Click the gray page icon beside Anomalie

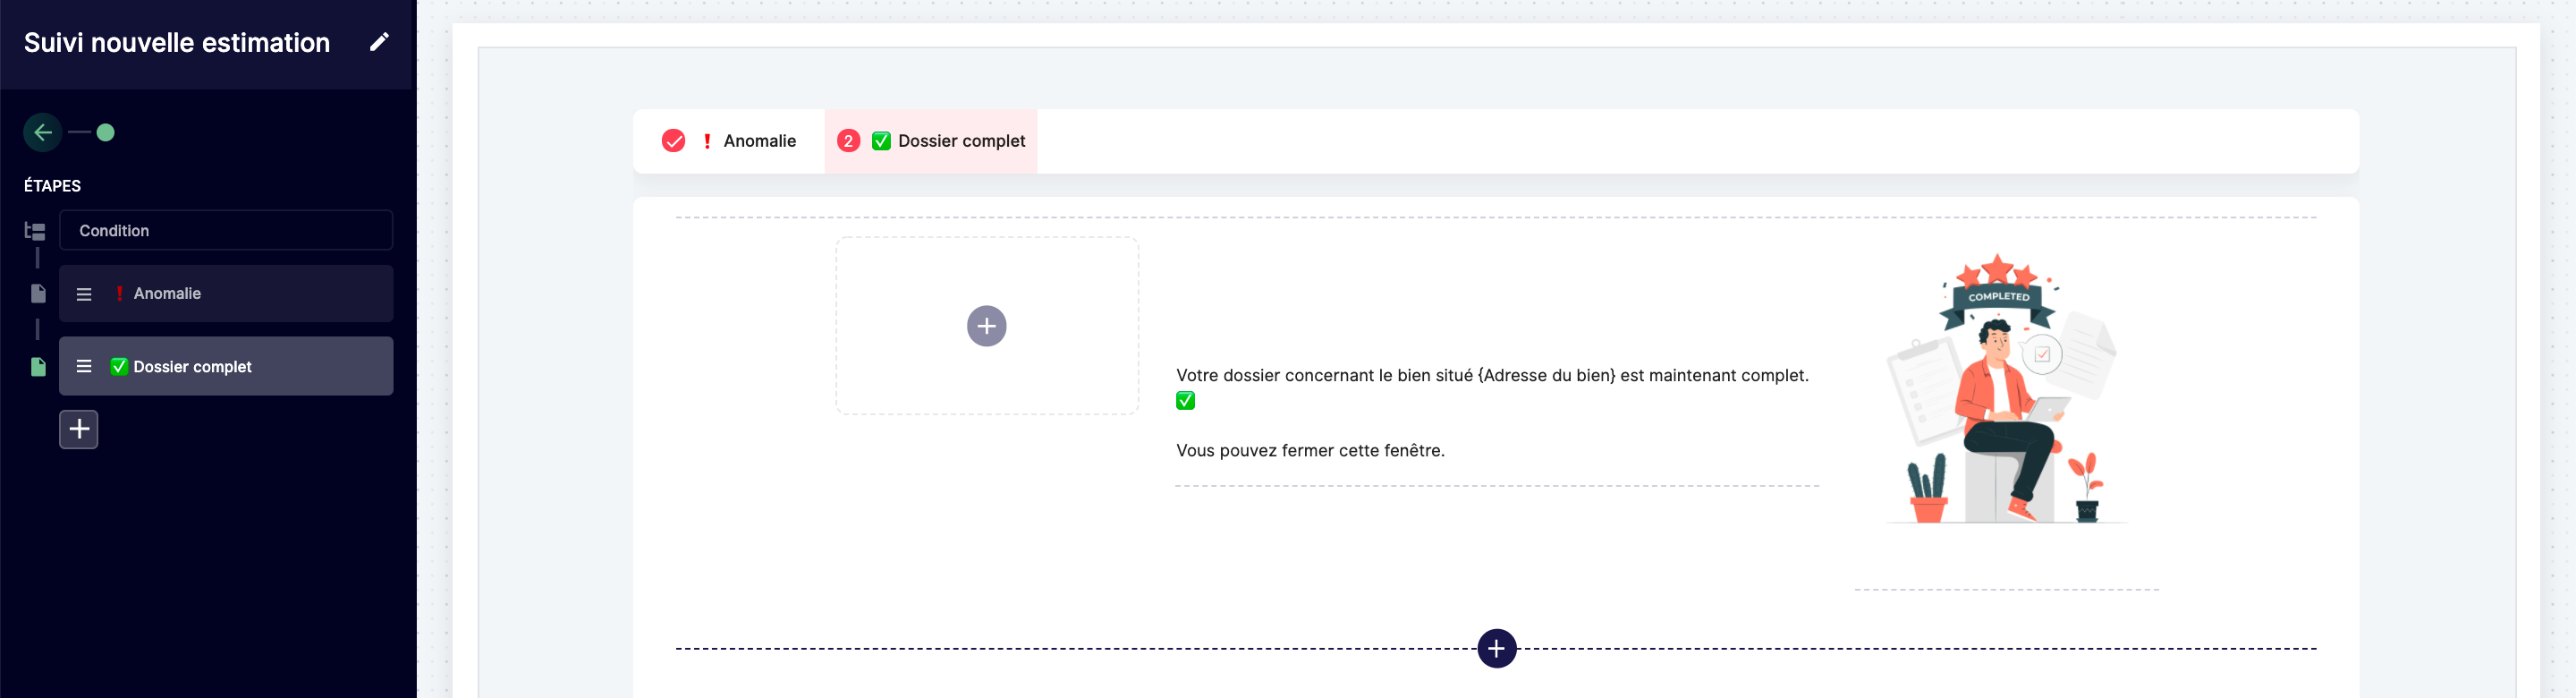tap(38, 293)
